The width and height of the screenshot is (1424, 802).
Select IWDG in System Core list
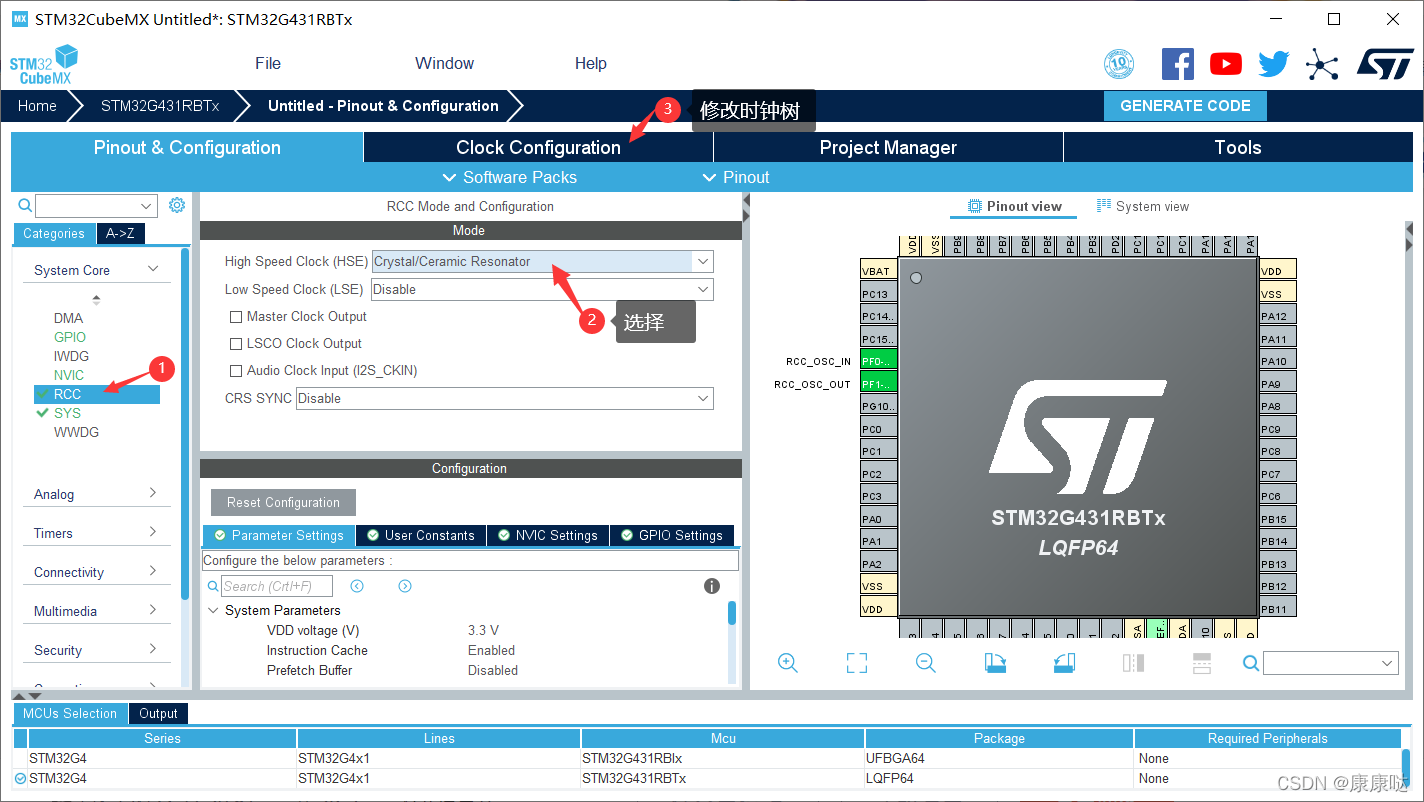coord(71,356)
